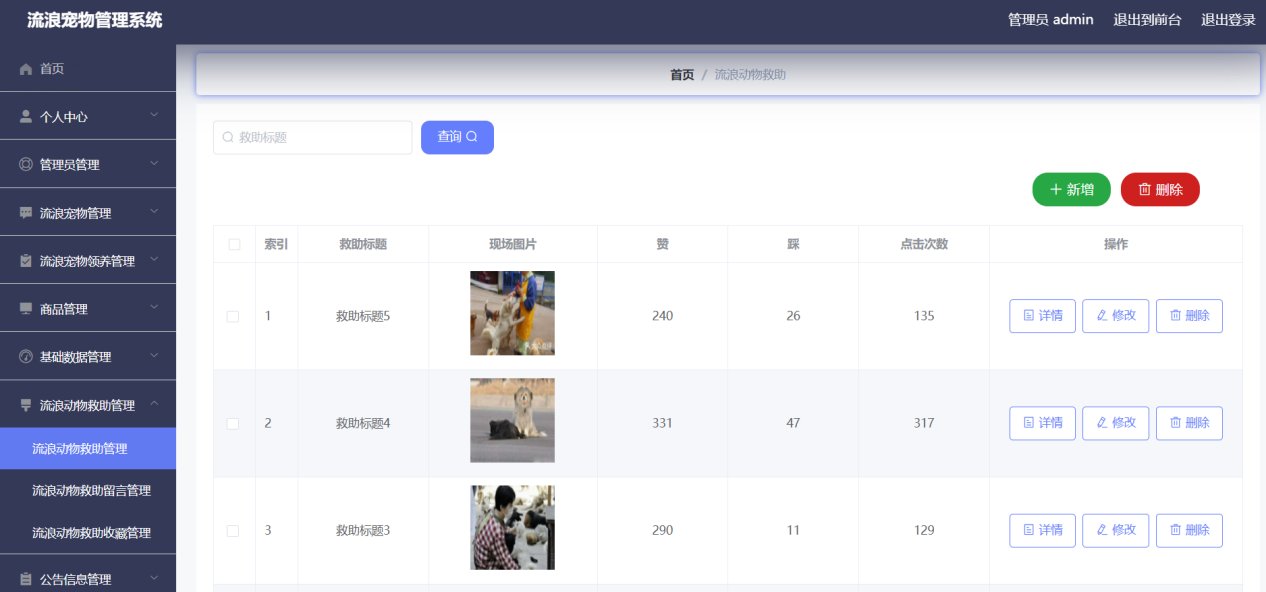Click the 管理员管理 sidebar icon
The image size is (1266, 592).
coord(24,163)
